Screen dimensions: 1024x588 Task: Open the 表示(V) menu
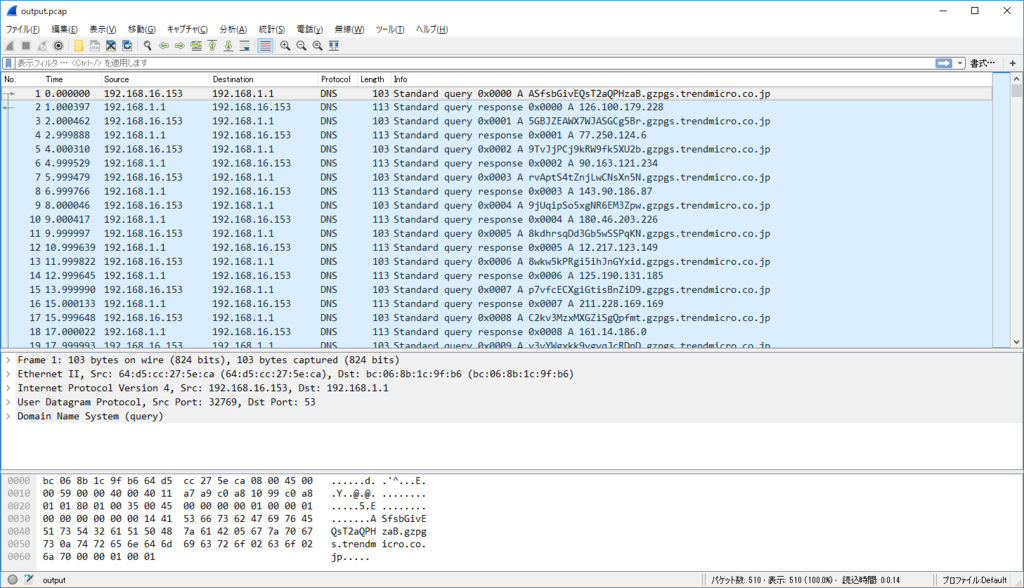point(103,29)
